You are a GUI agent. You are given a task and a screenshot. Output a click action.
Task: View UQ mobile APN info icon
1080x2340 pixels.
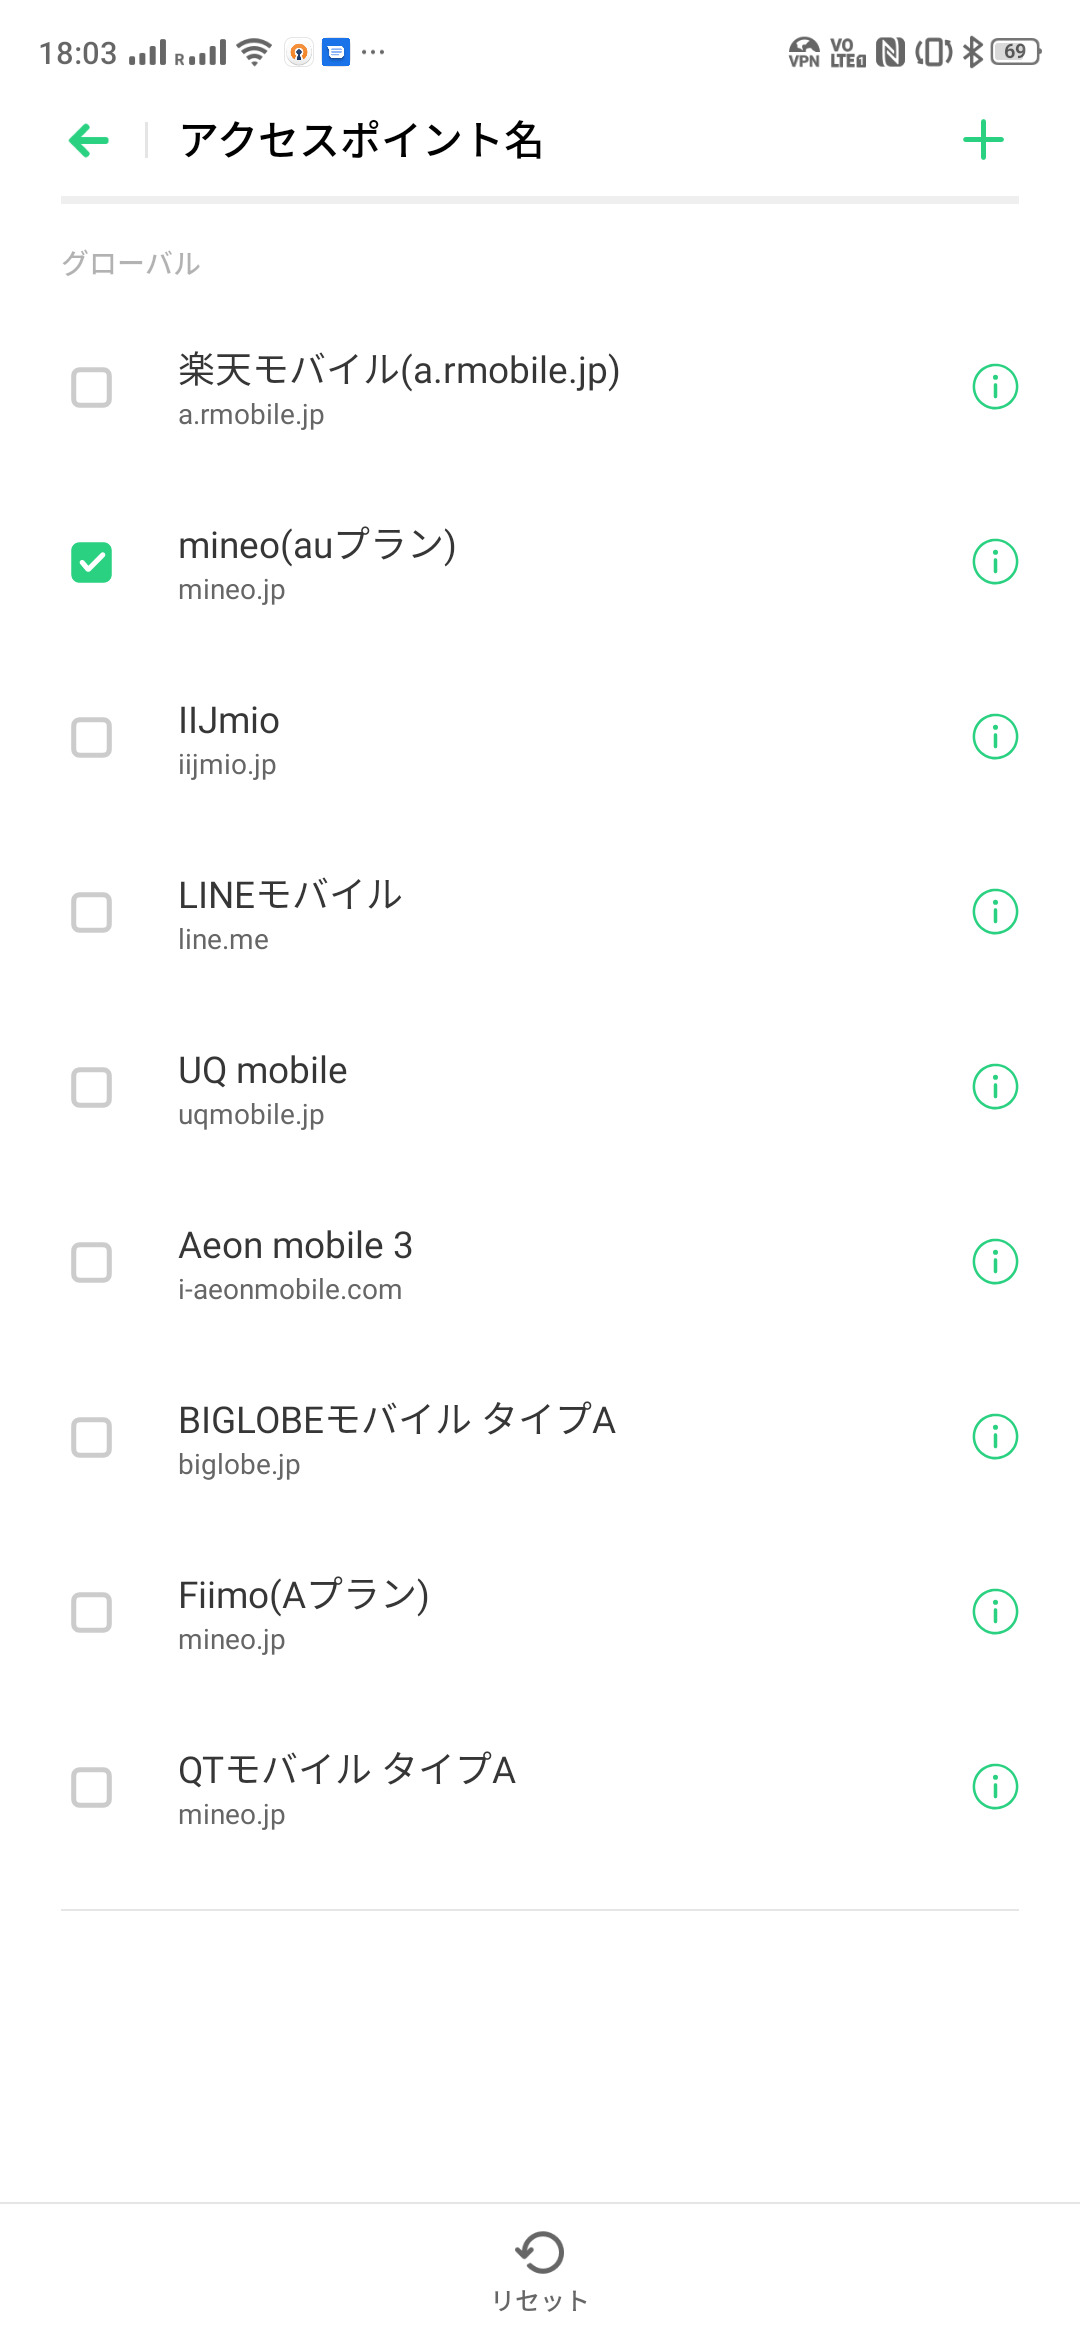[995, 1087]
